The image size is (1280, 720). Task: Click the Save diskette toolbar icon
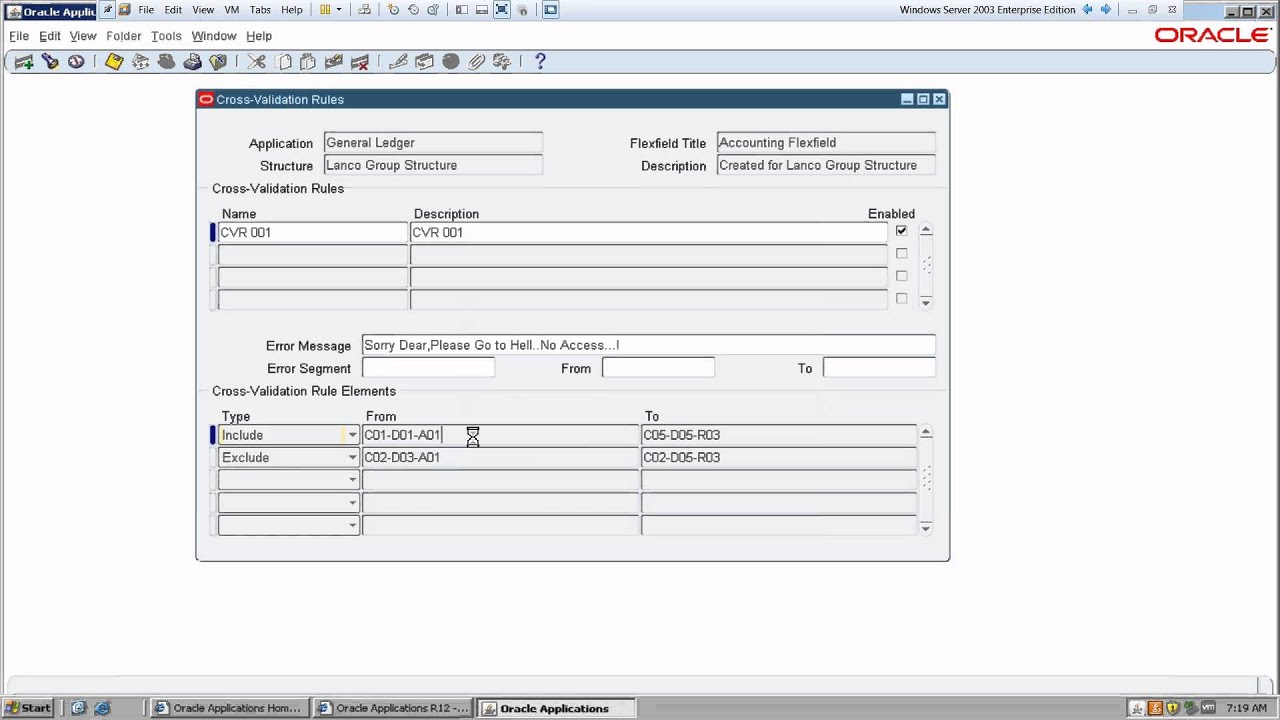114,62
